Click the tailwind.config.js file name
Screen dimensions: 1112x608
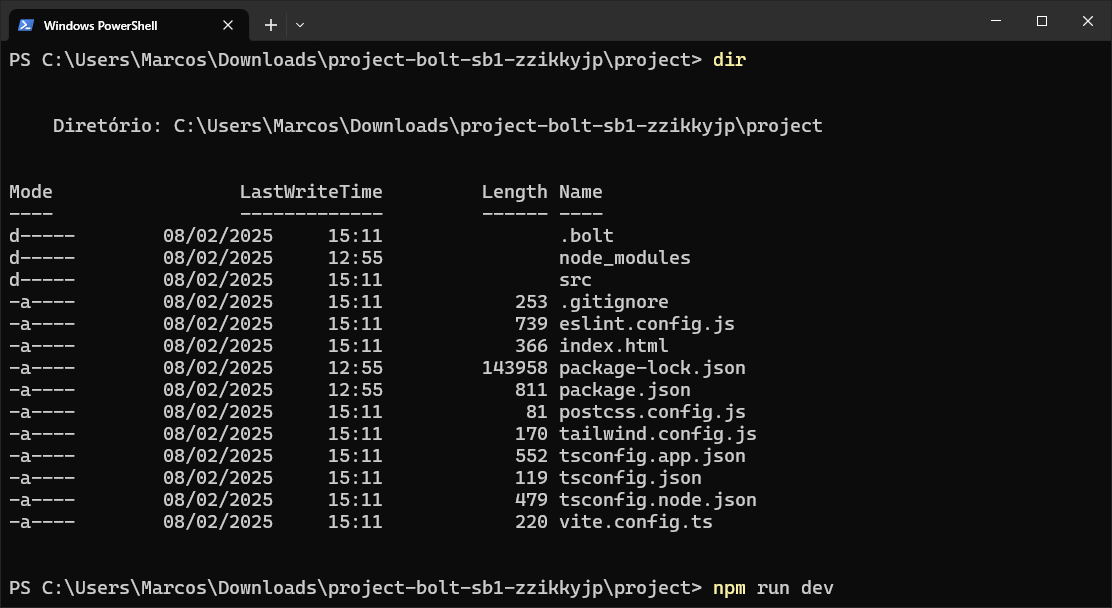pos(657,433)
